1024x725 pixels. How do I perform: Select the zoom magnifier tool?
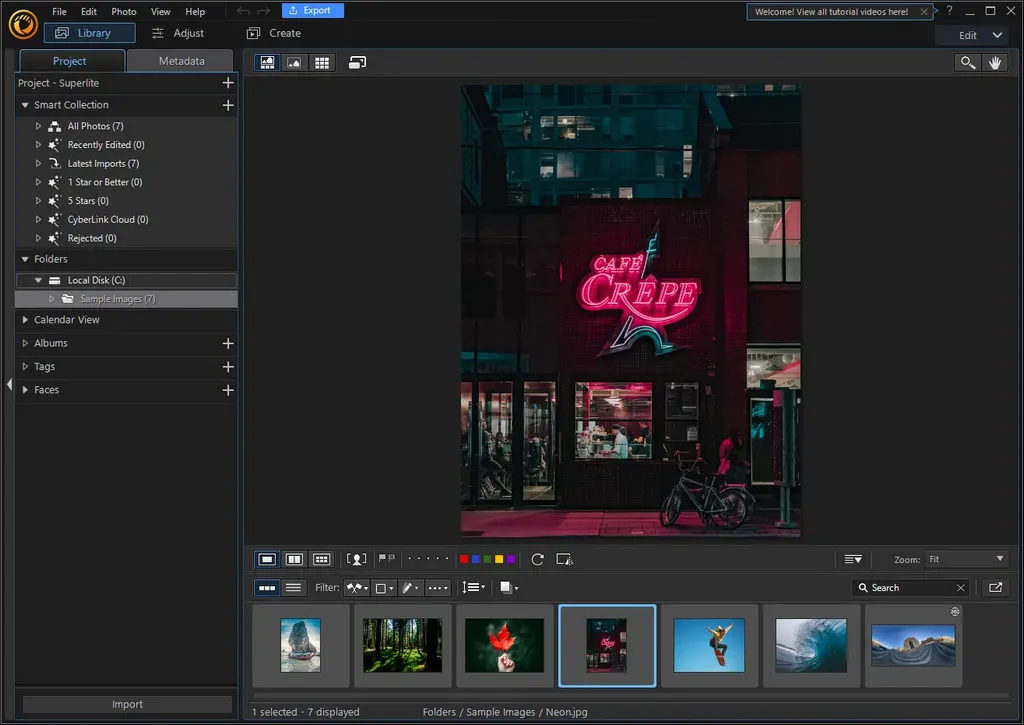tap(967, 63)
